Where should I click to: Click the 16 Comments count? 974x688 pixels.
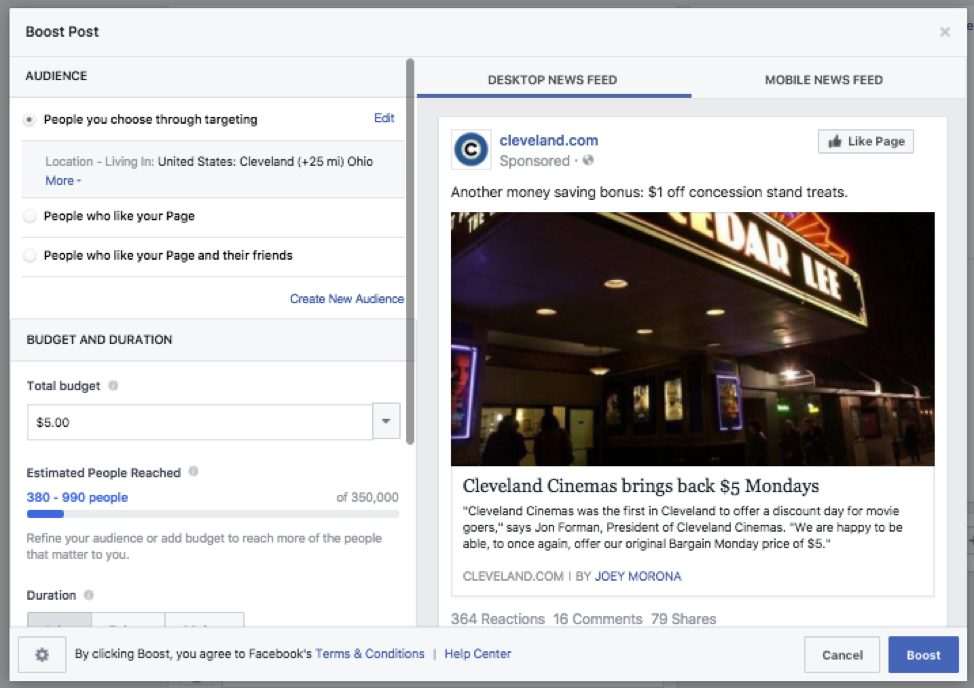[598, 619]
